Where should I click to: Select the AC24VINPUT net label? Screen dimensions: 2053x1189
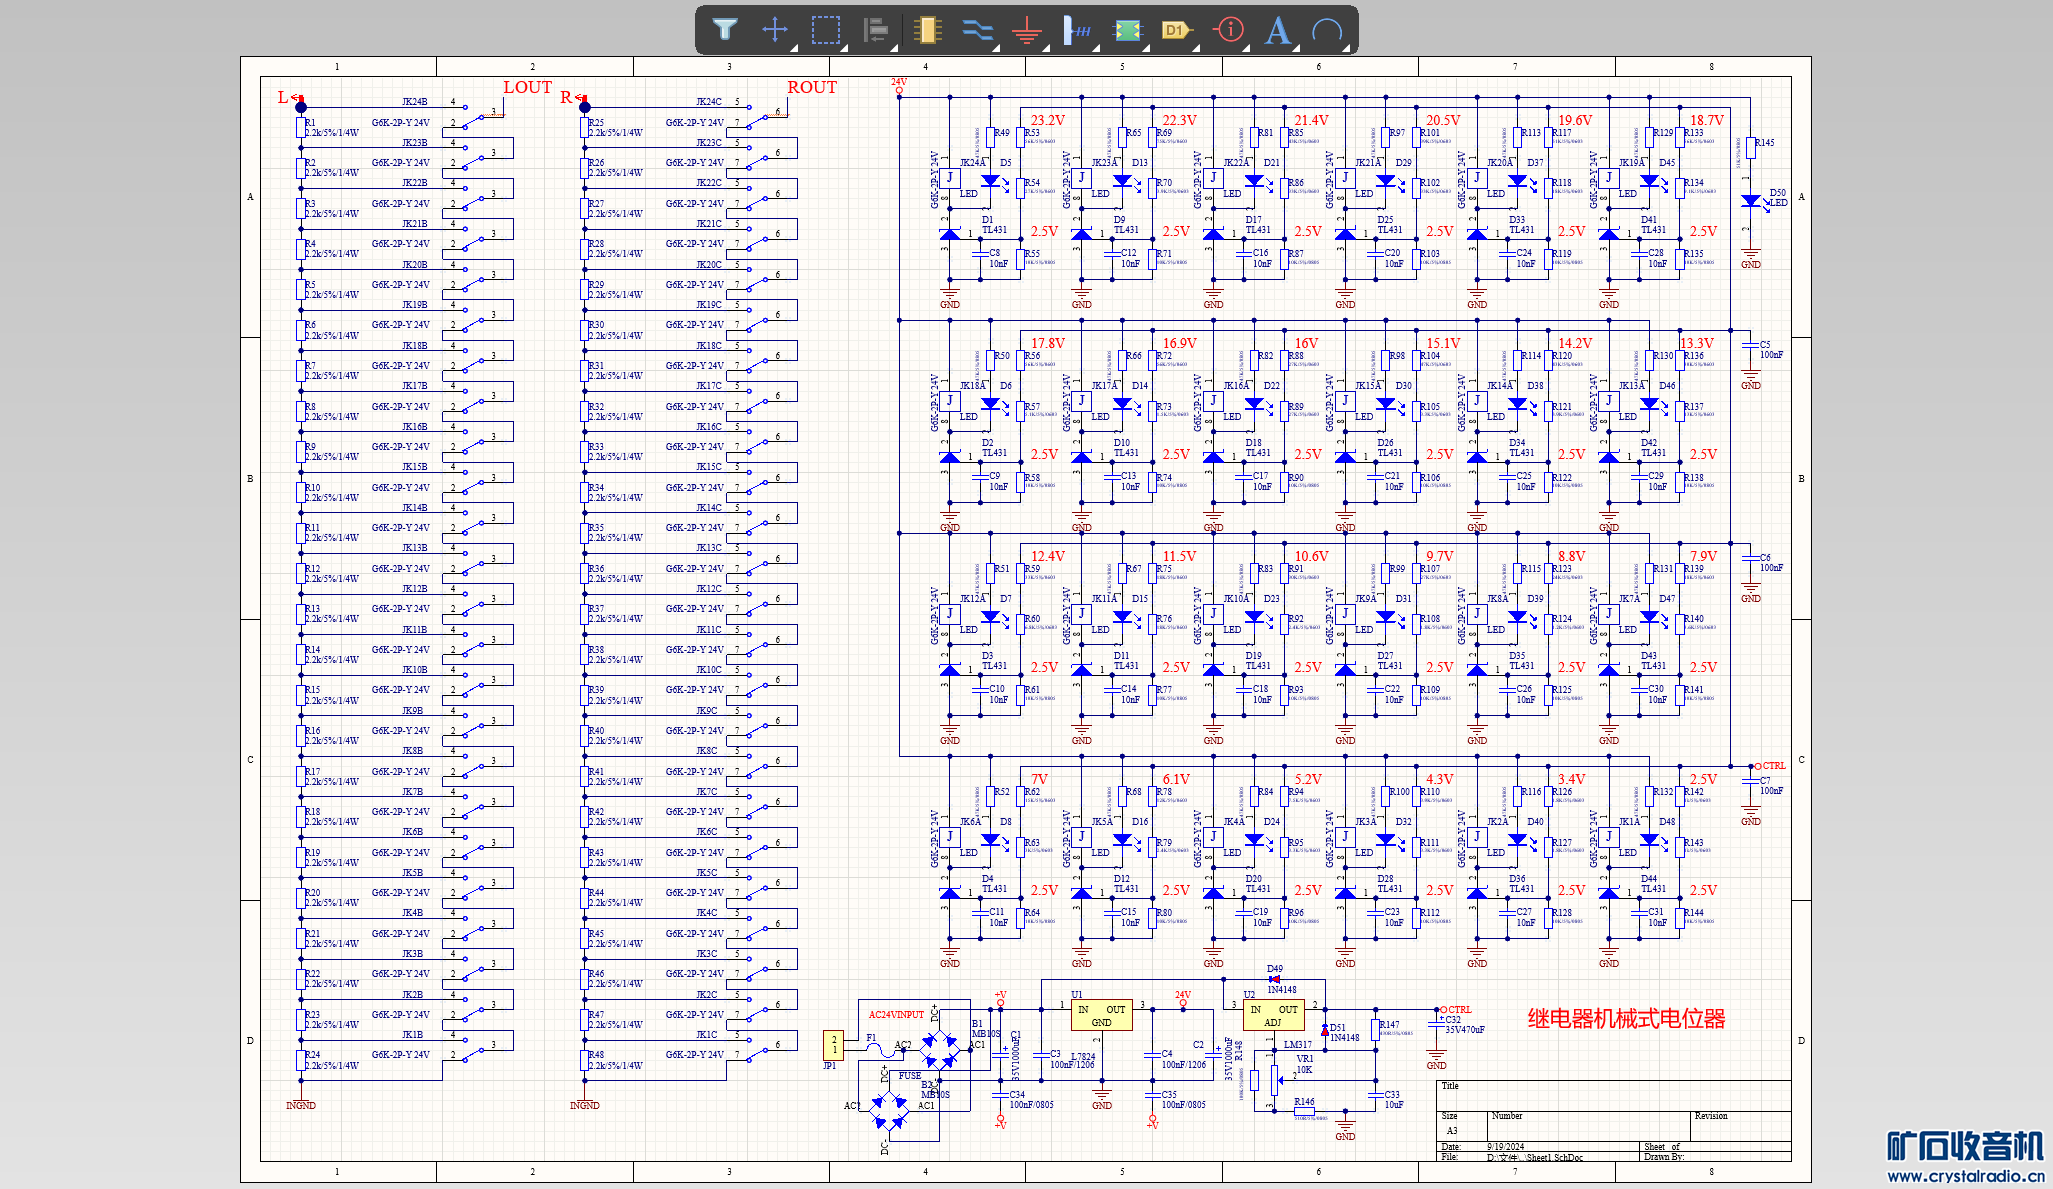pos(896,1014)
